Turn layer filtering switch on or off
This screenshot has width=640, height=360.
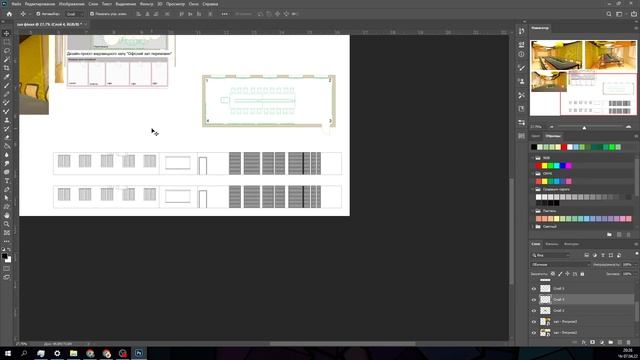click(637, 254)
